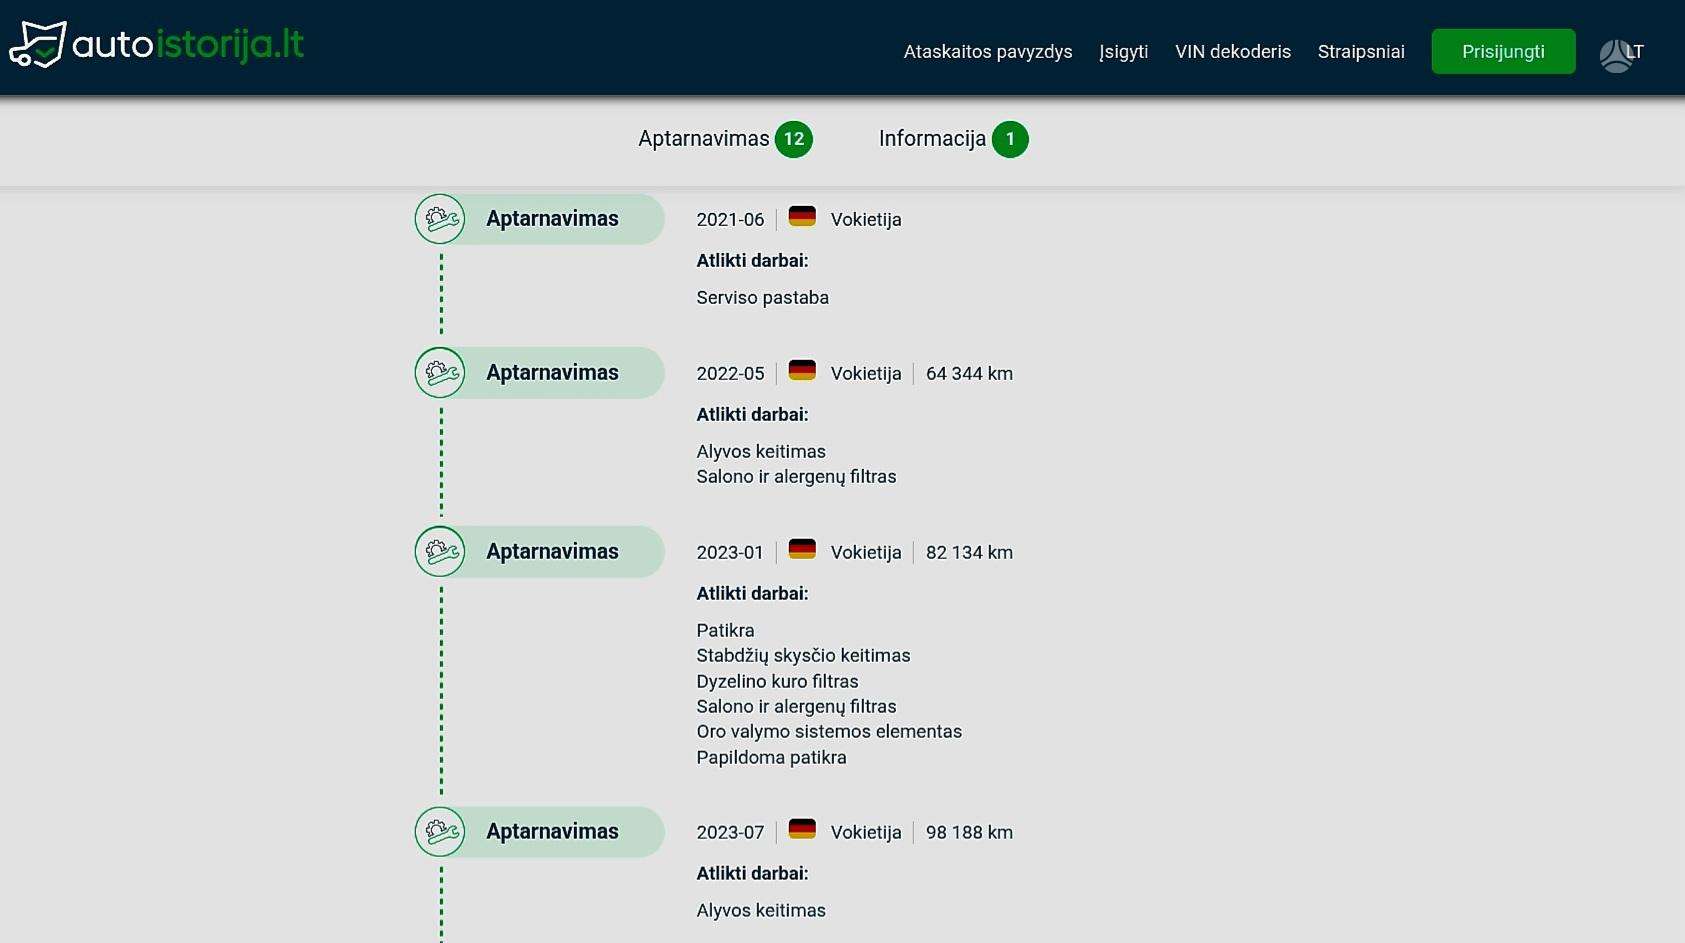The width and height of the screenshot is (1685, 943).
Task: Click "Papildoma patikra" line
Action: [771, 758]
